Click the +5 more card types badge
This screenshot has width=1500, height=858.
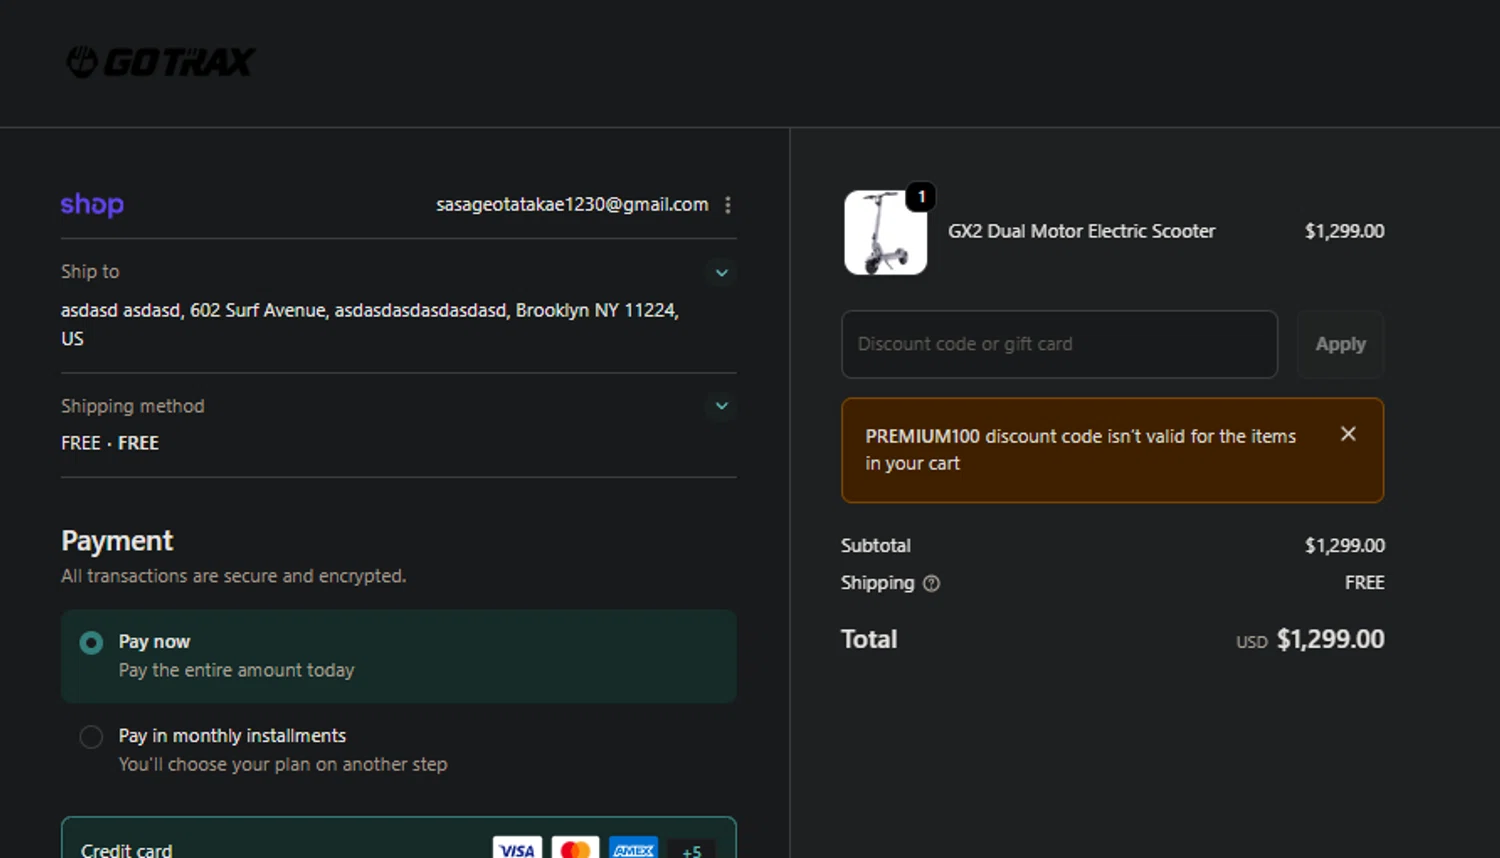tap(691, 850)
